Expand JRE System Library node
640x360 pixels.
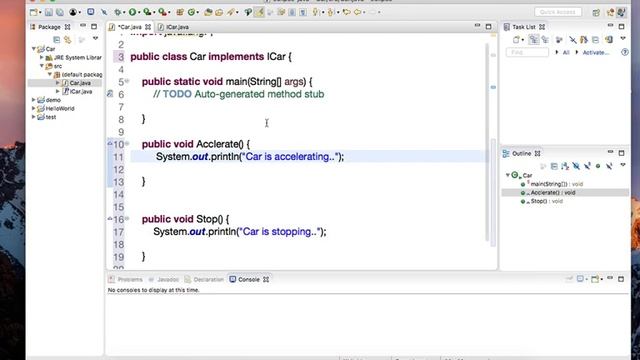pos(42,58)
